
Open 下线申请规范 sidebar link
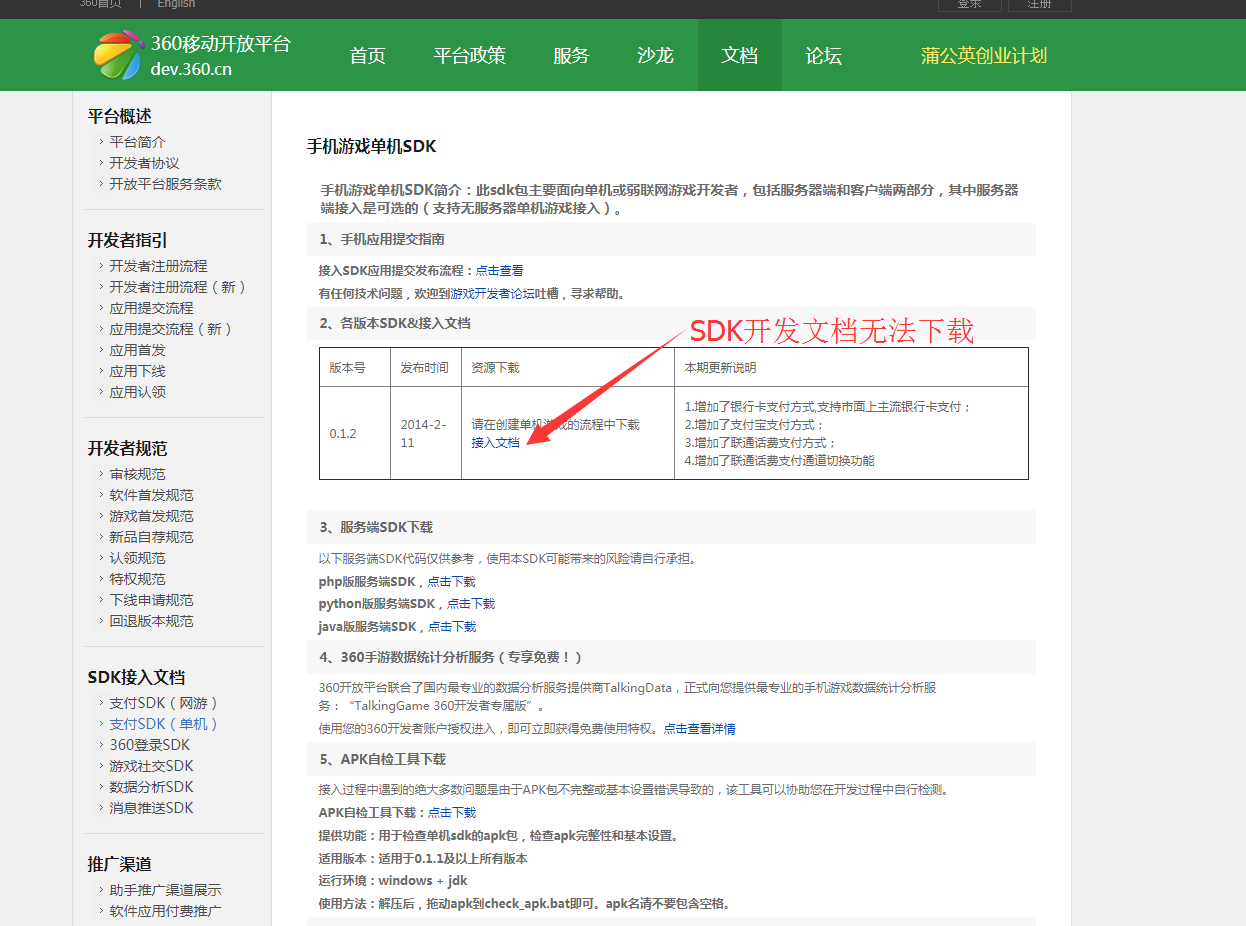tap(152, 600)
